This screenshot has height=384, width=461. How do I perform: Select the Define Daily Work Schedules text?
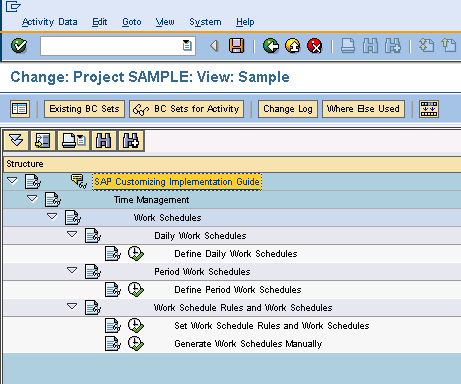pos(236,254)
